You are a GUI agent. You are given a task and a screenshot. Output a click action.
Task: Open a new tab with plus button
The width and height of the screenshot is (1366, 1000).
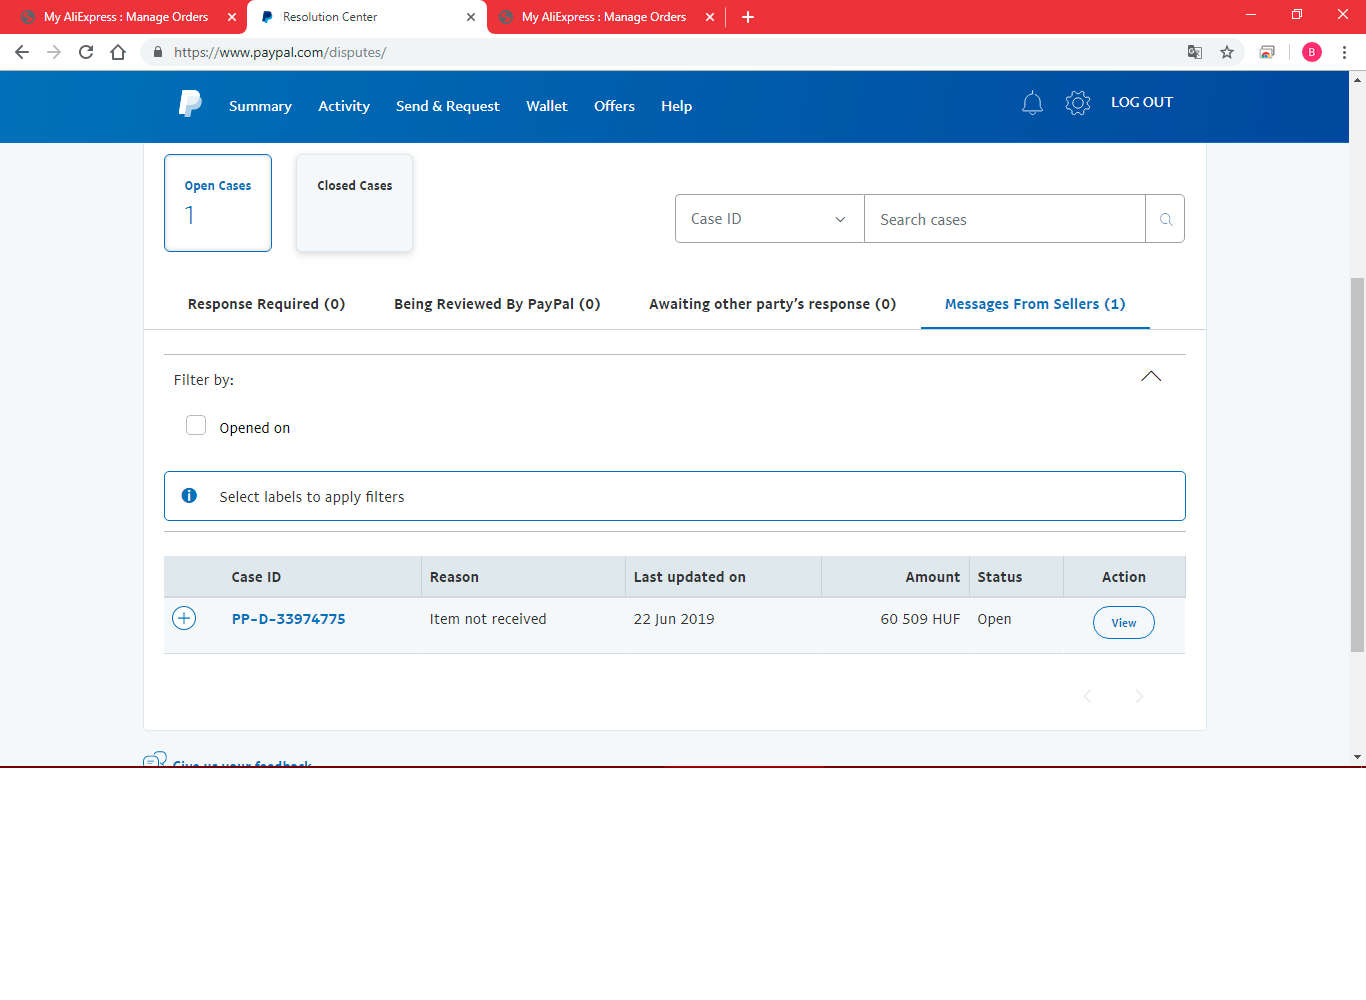coord(747,17)
